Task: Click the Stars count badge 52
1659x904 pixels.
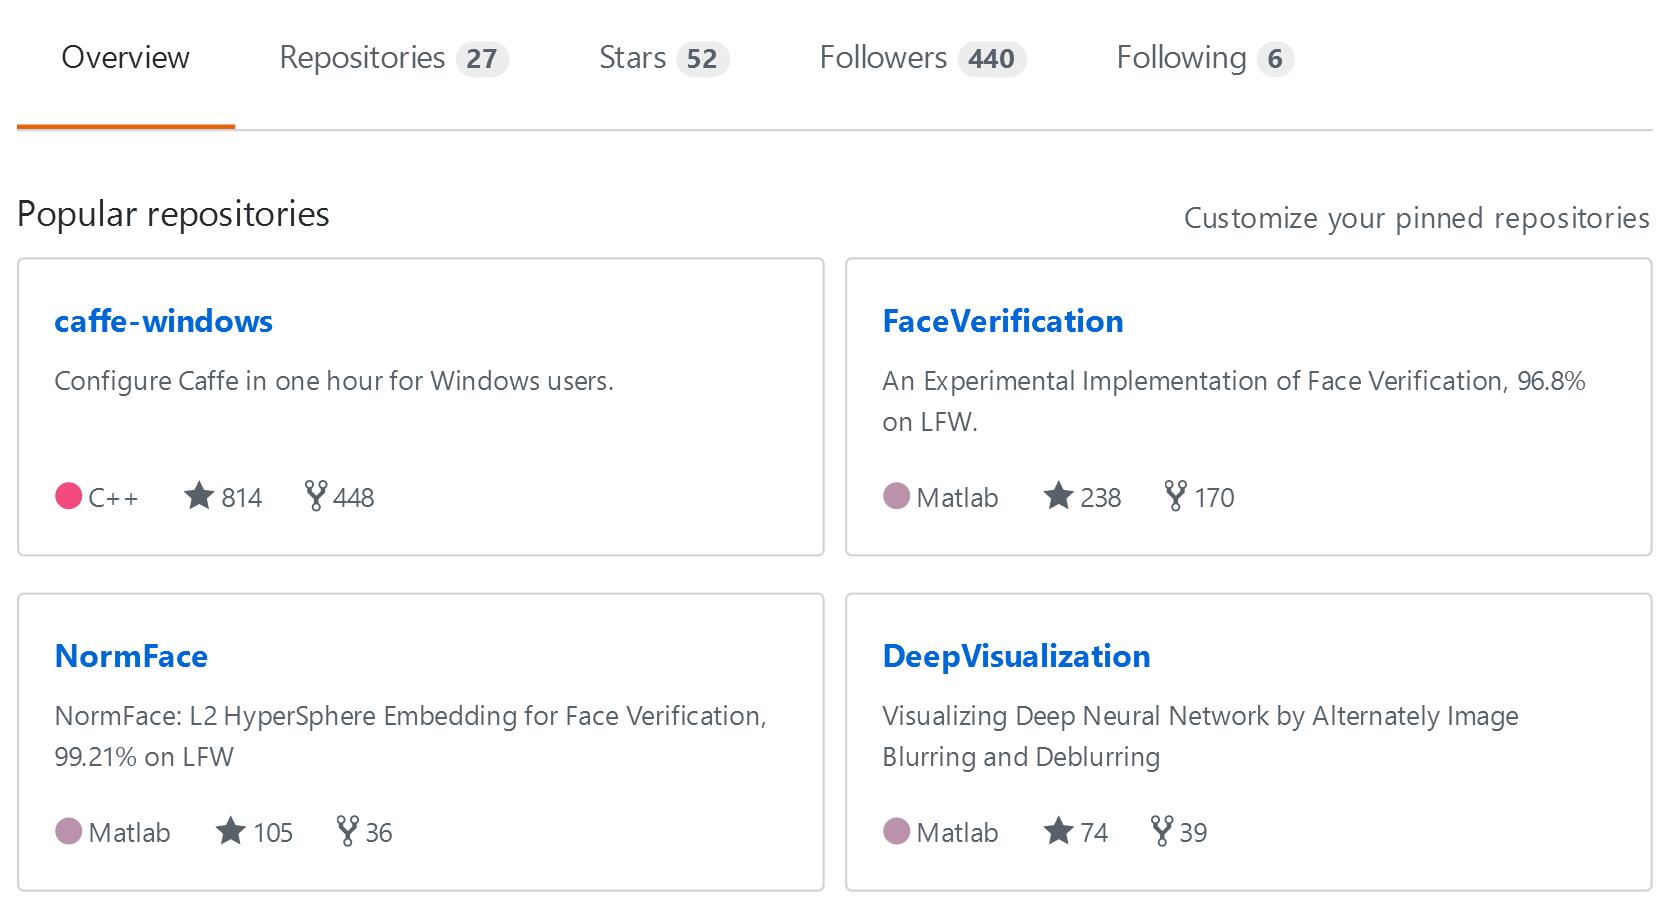Action: [702, 59]
